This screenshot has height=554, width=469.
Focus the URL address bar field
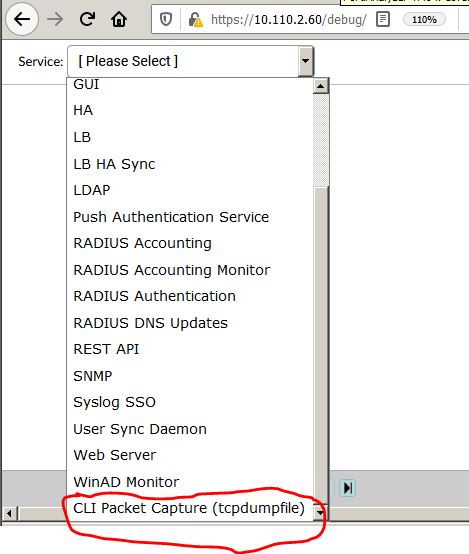click(x=288, y=19)
